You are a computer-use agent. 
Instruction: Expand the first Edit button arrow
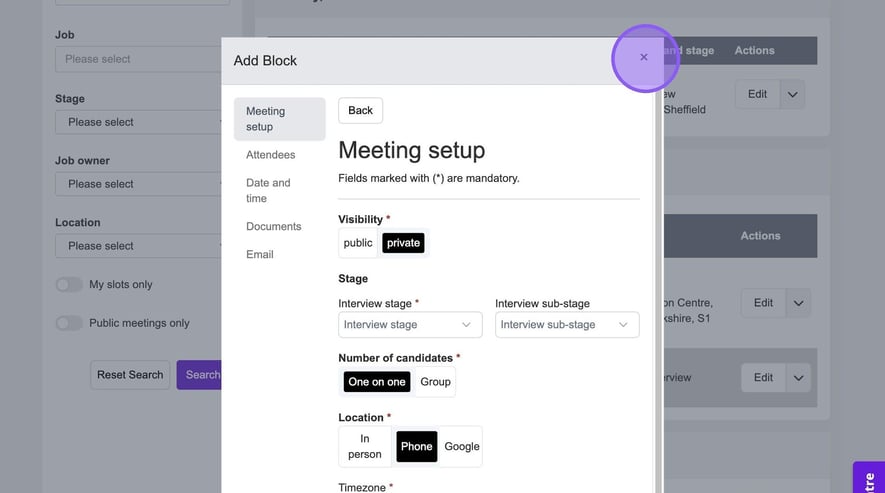[x=792, y=95]
